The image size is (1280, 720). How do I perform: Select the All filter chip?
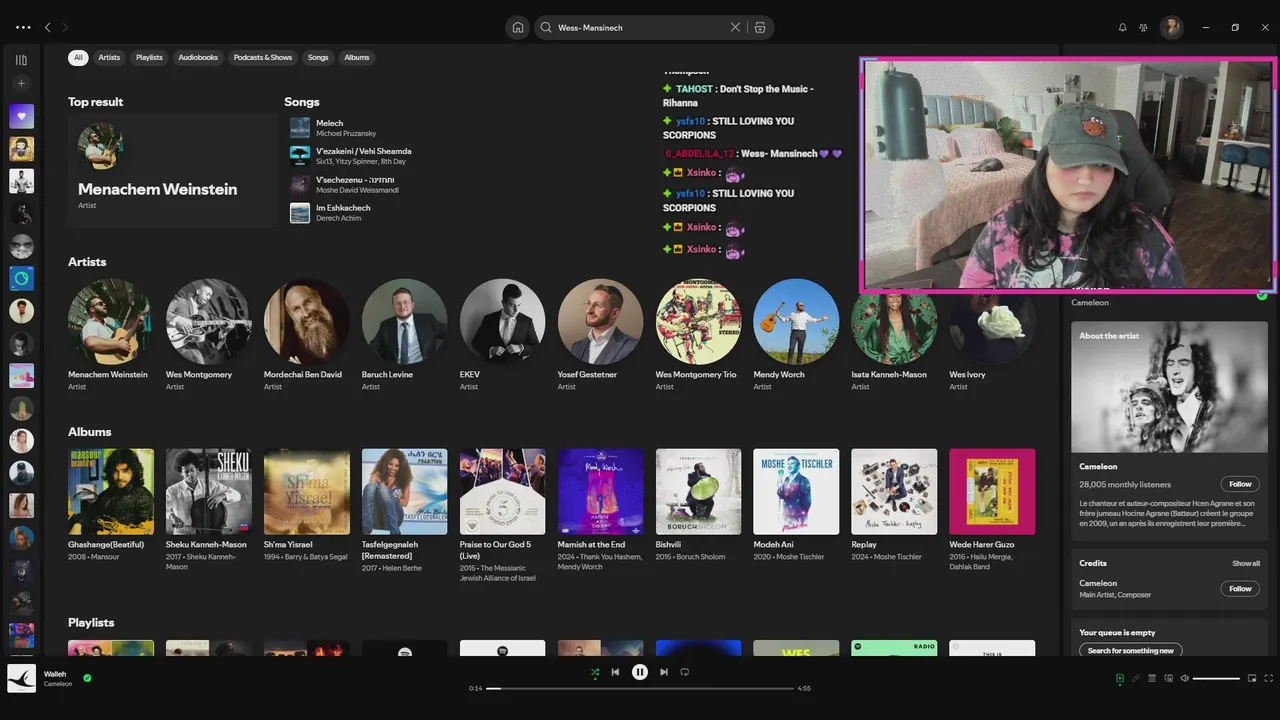pos(78,57)
